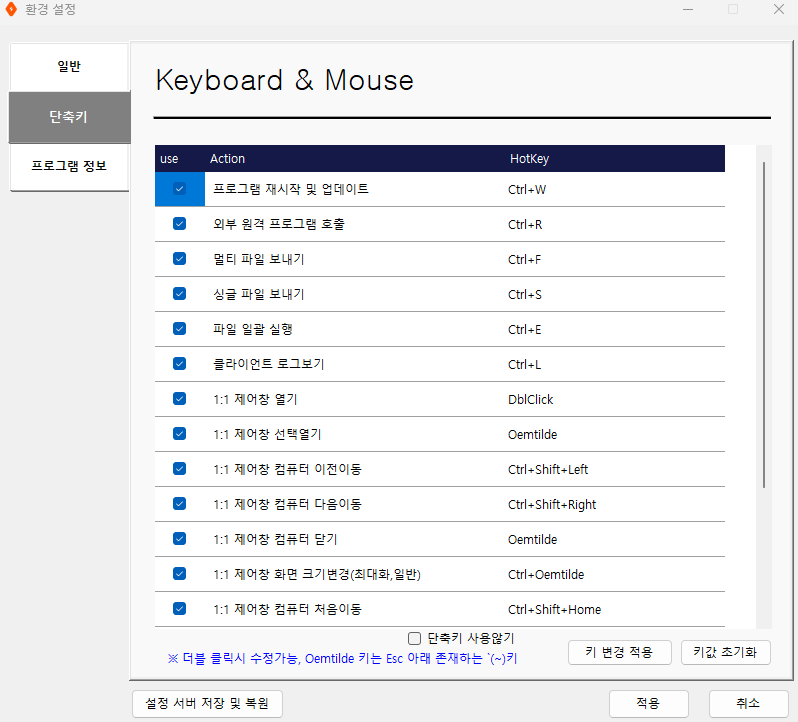Uncheck 프로그램 재시작 및 업데이트 checkbox
Viewport: 798px width, 722px height.
pyautogui.click(x=179, y=189)
